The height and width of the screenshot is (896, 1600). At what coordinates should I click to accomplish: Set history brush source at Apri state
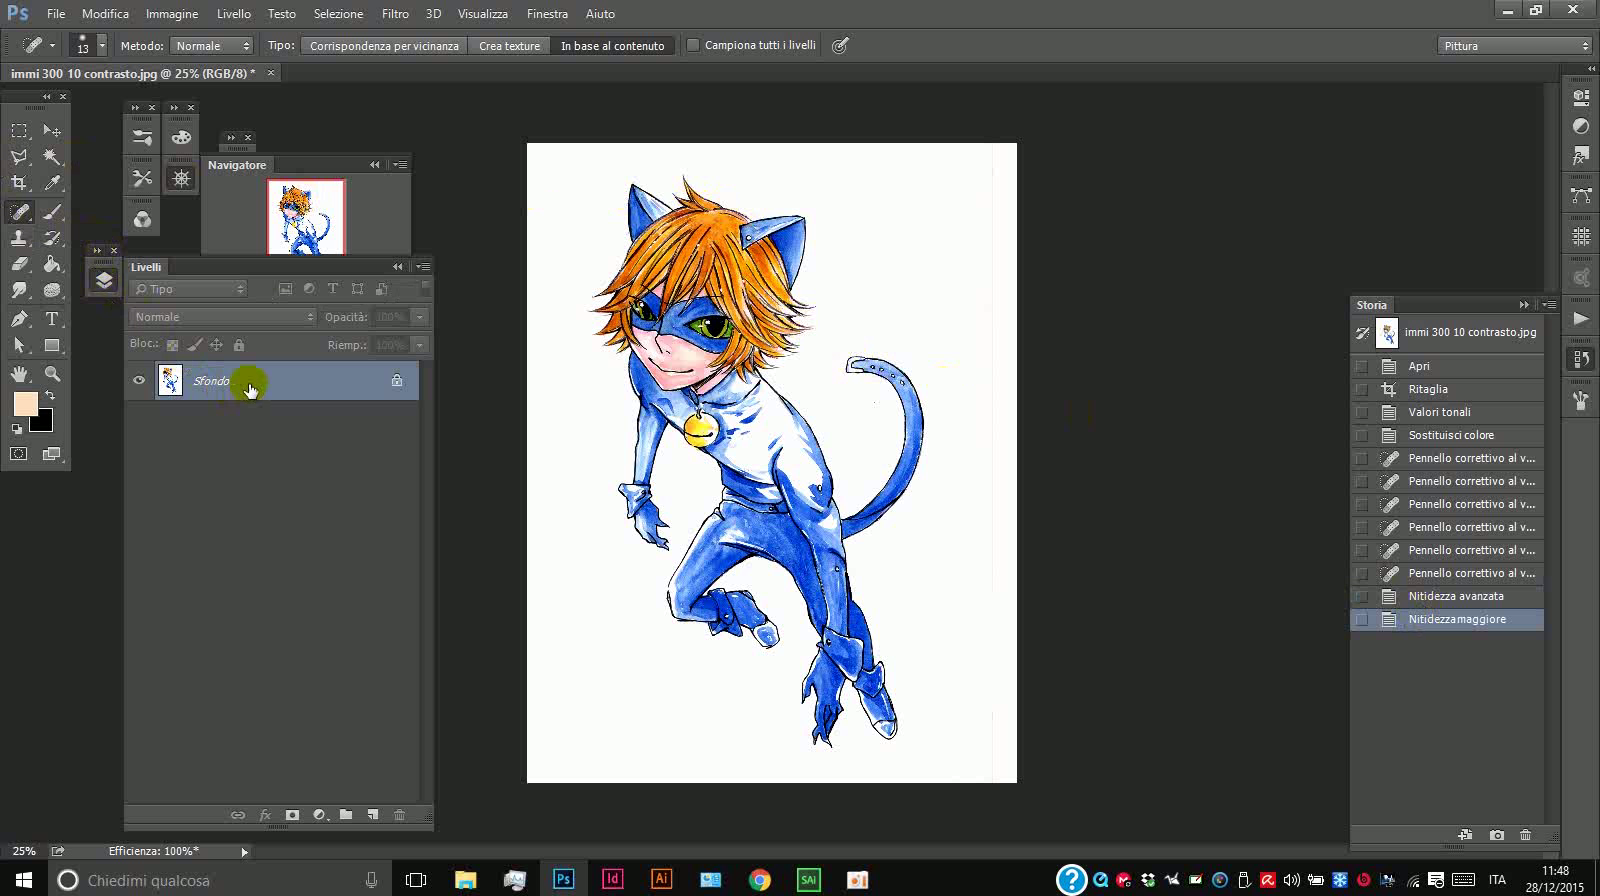point(1361,366)
